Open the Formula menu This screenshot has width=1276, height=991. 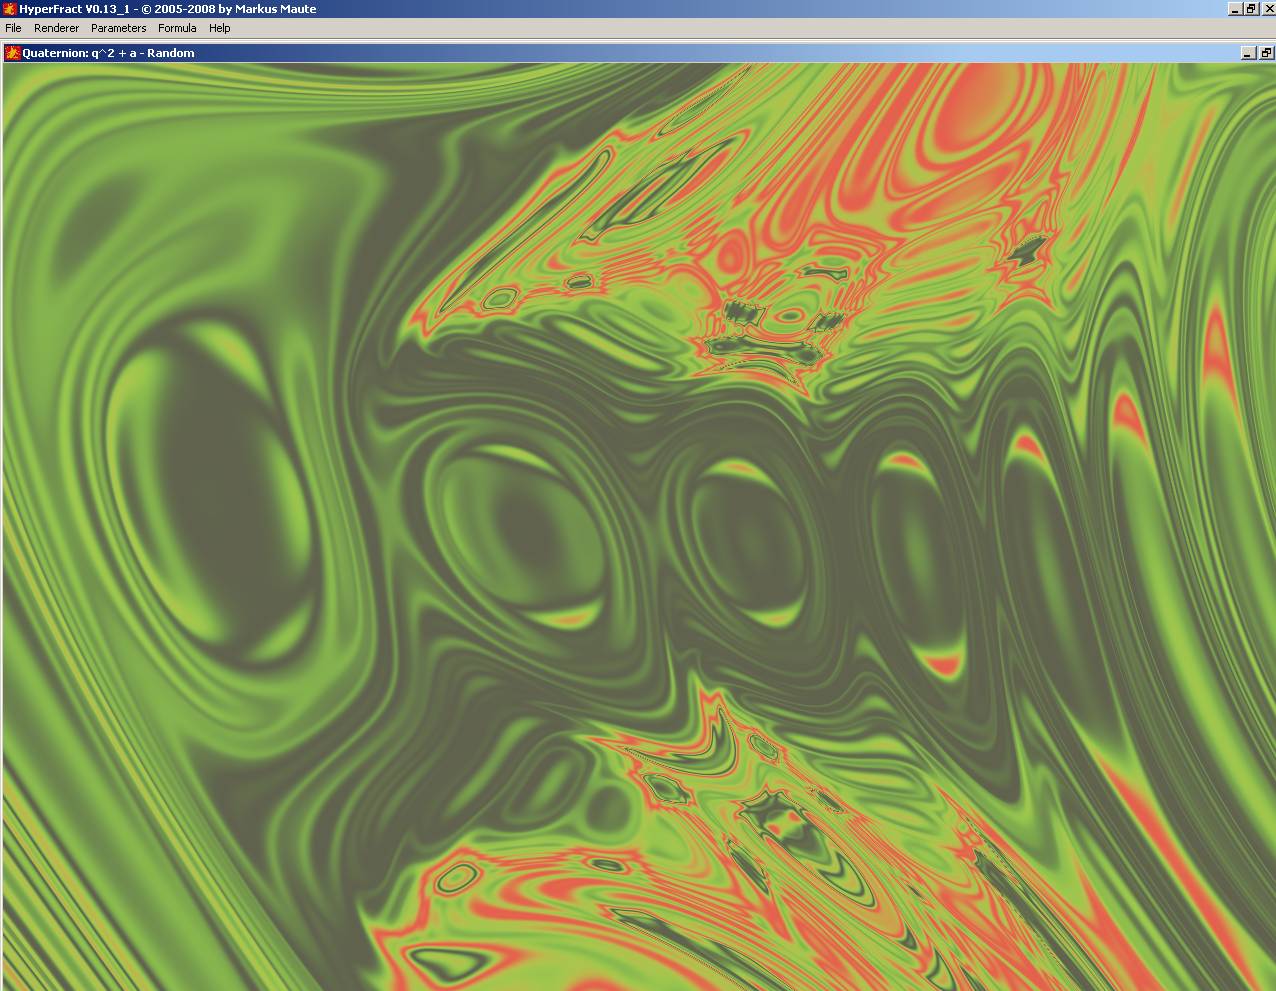[177, 28]
